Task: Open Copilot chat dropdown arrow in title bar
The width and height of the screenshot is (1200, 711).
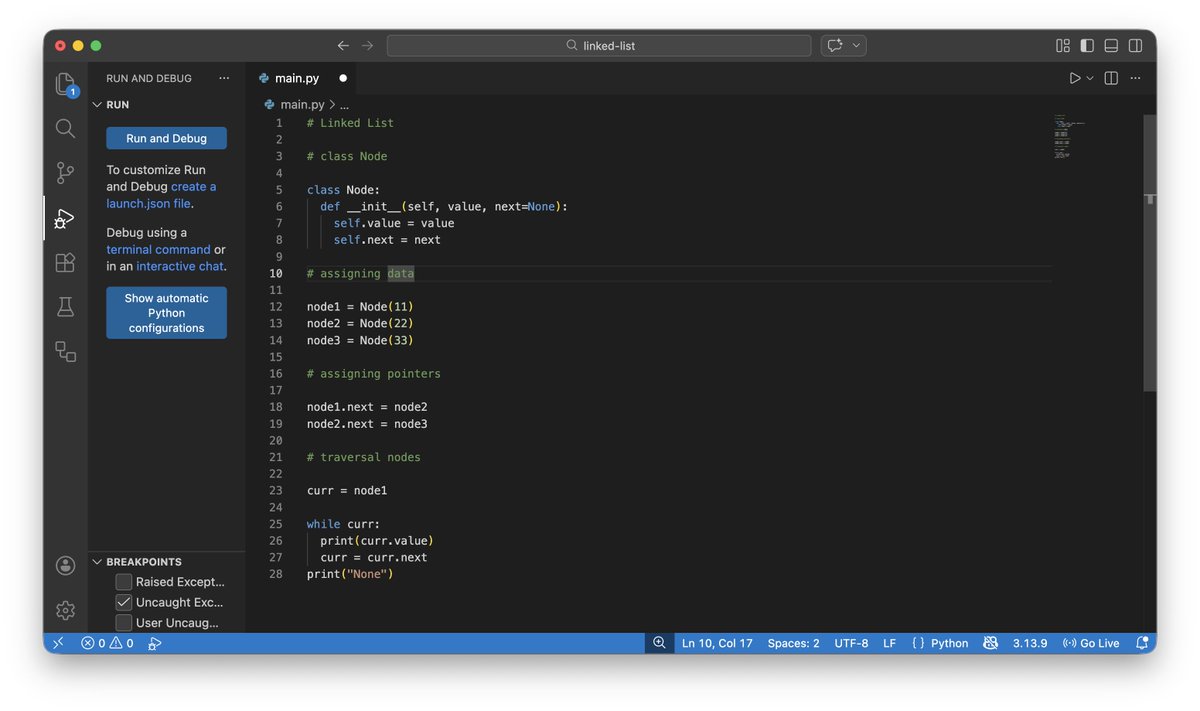Action: pyautogui.click(x=857, y=46)
